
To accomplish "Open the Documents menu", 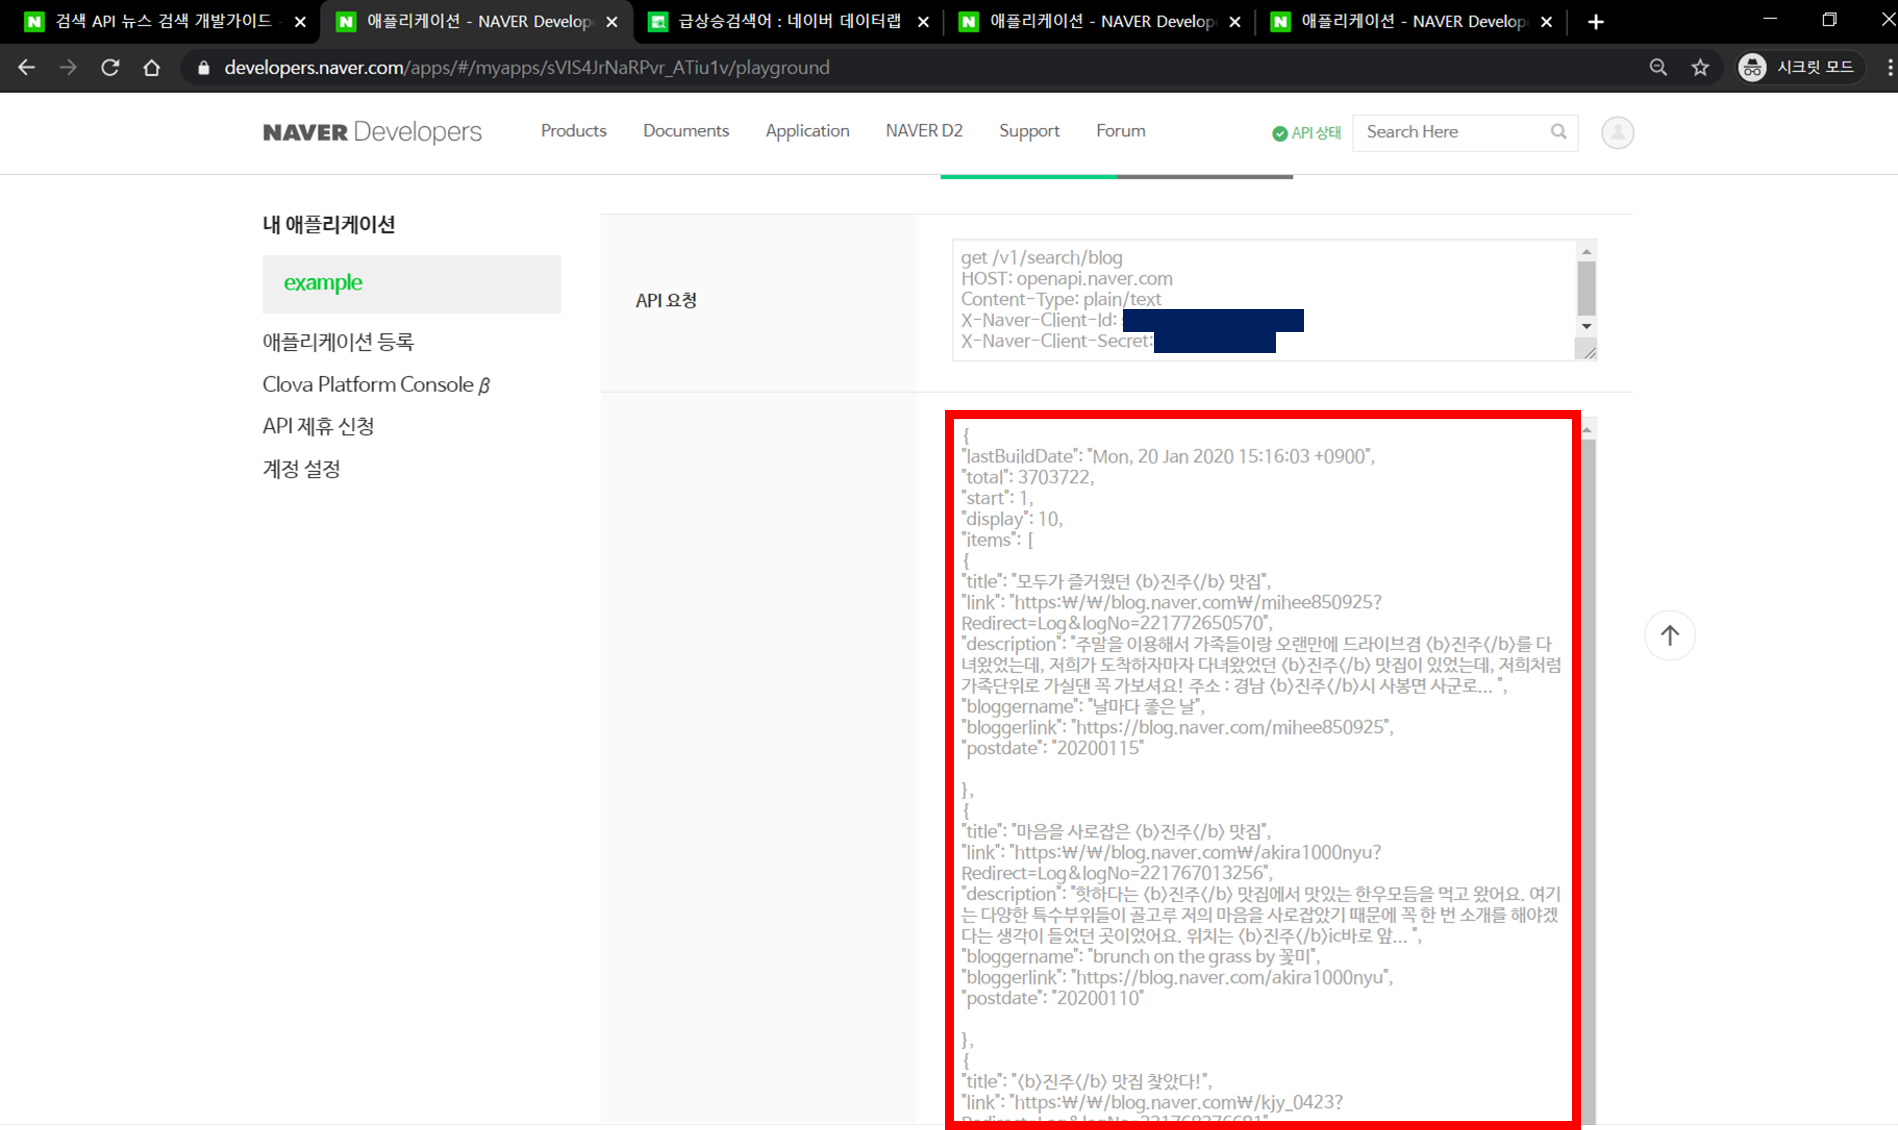I will click(x=686, y=131).
